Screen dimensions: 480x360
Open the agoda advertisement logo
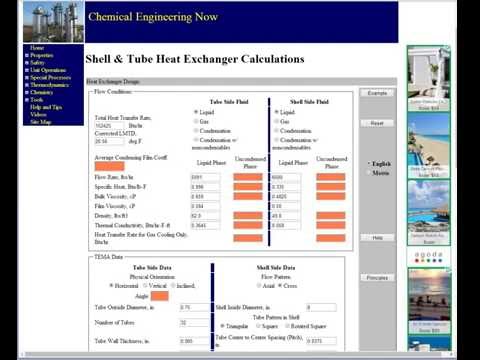coord(429,257)
